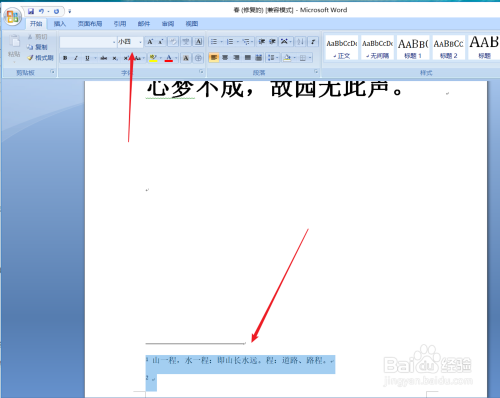Click the 复制 (Copy) button
The height and width of the screenshot is (398, 500).
(x=37, y=47)
